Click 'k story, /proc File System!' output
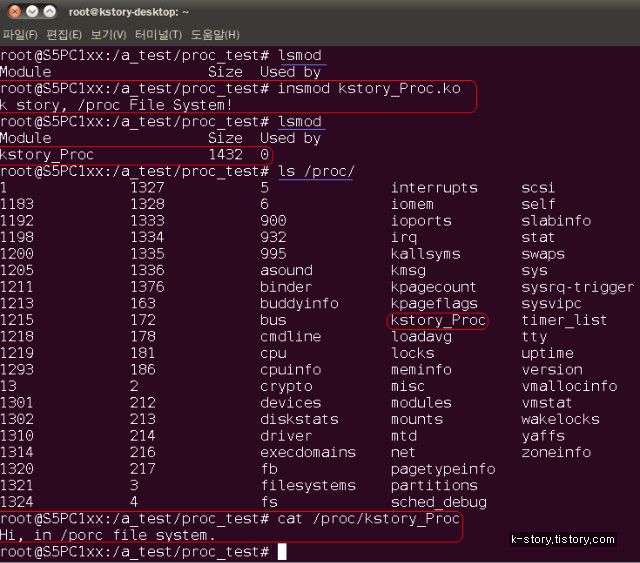This screenshot has height=563, width=640. (x=116, y=105)
